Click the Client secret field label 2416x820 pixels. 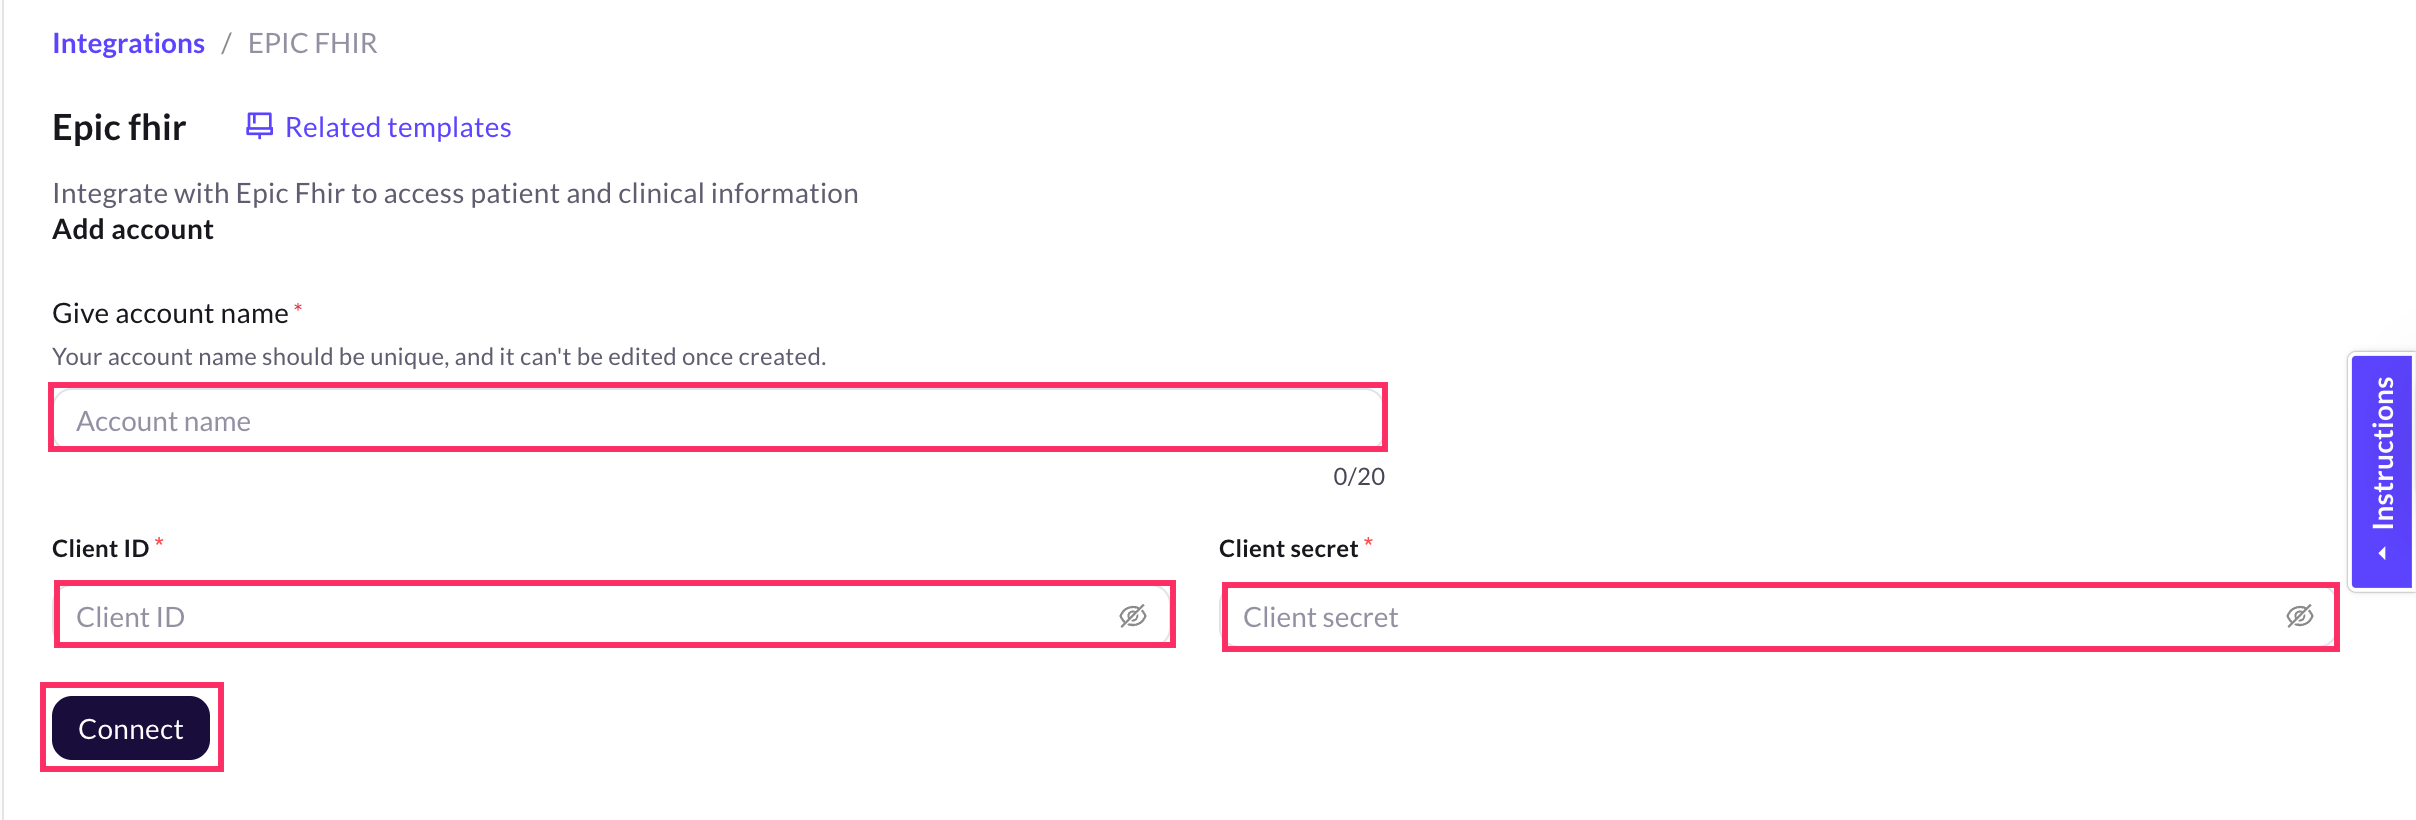click(1288, 549)
